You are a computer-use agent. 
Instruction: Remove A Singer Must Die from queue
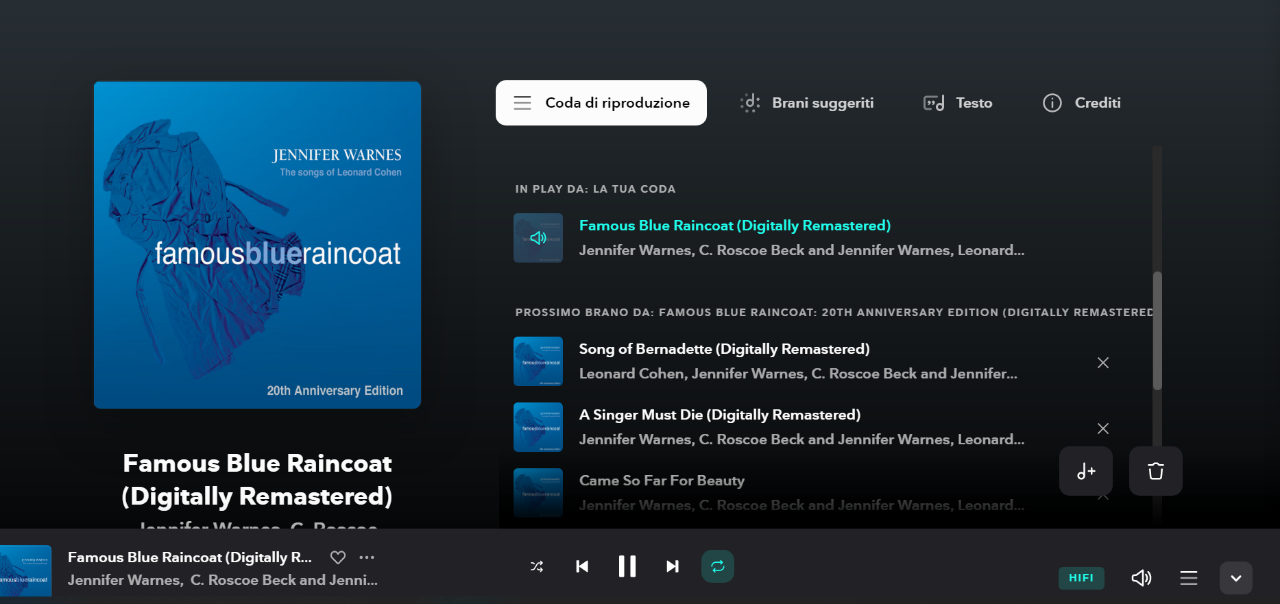coord(1103,428)
